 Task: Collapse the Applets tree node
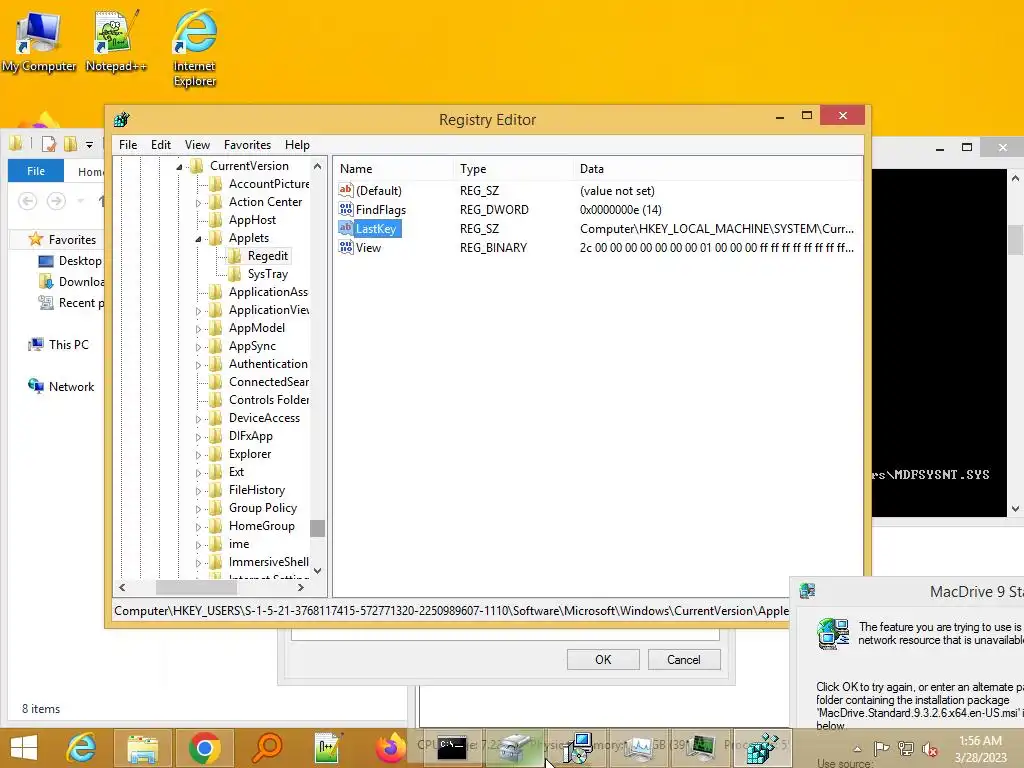[x=198, y=239]
